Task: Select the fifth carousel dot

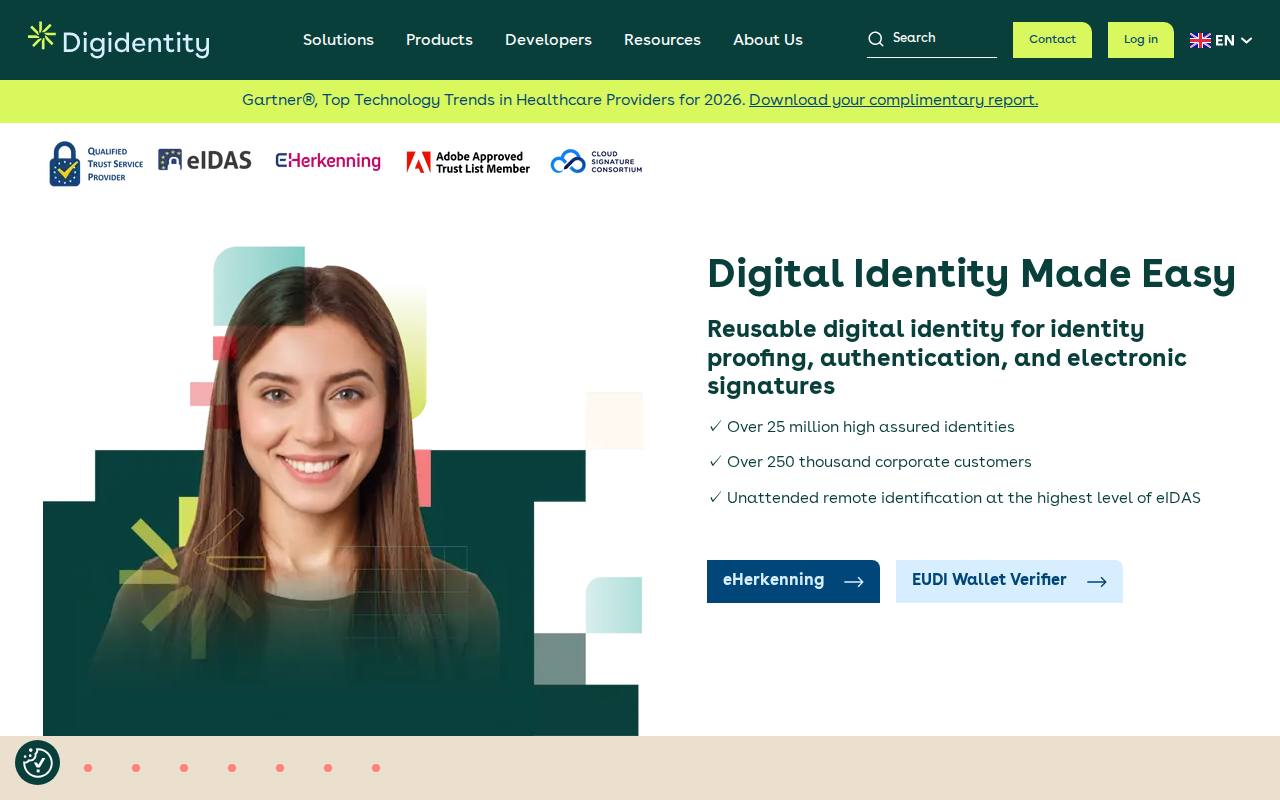Action: point(280,768)
